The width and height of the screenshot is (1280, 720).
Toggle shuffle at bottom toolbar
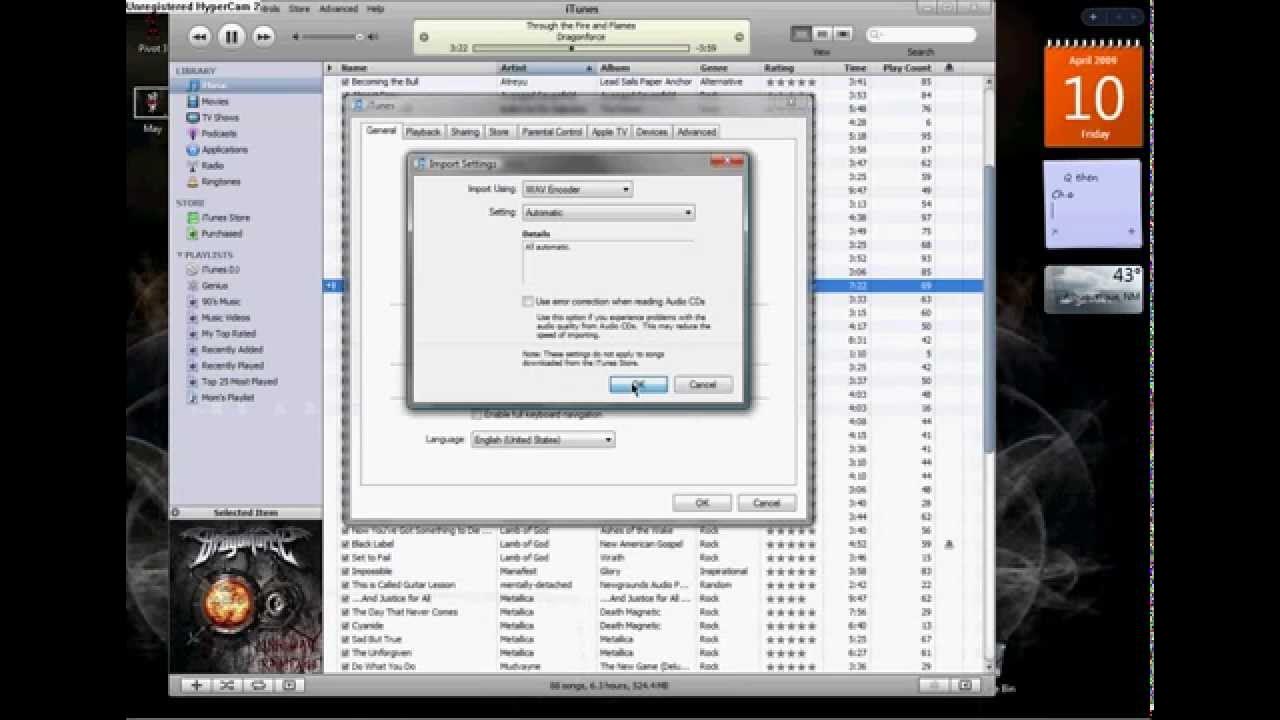(x=227, y=685)
